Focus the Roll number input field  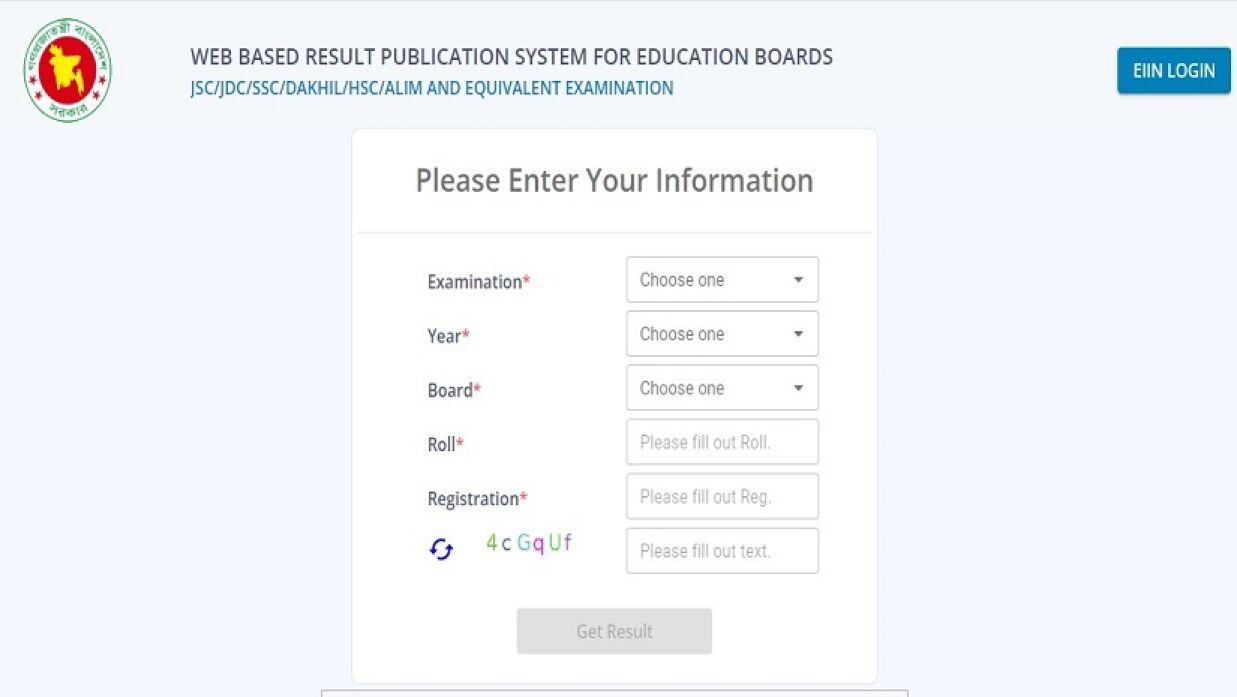tap(722, 442)
